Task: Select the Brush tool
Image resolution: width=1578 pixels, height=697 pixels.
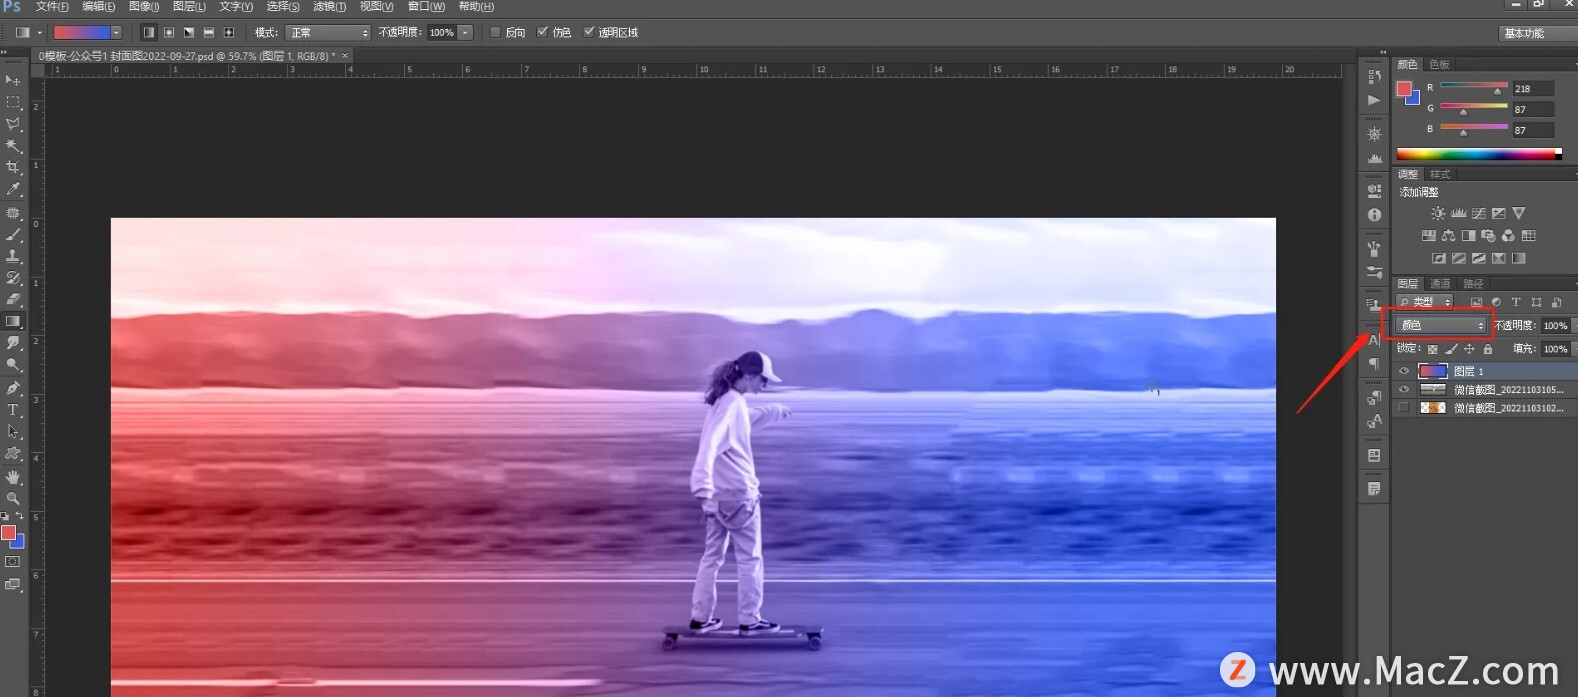Action: (x=13, y=234)
